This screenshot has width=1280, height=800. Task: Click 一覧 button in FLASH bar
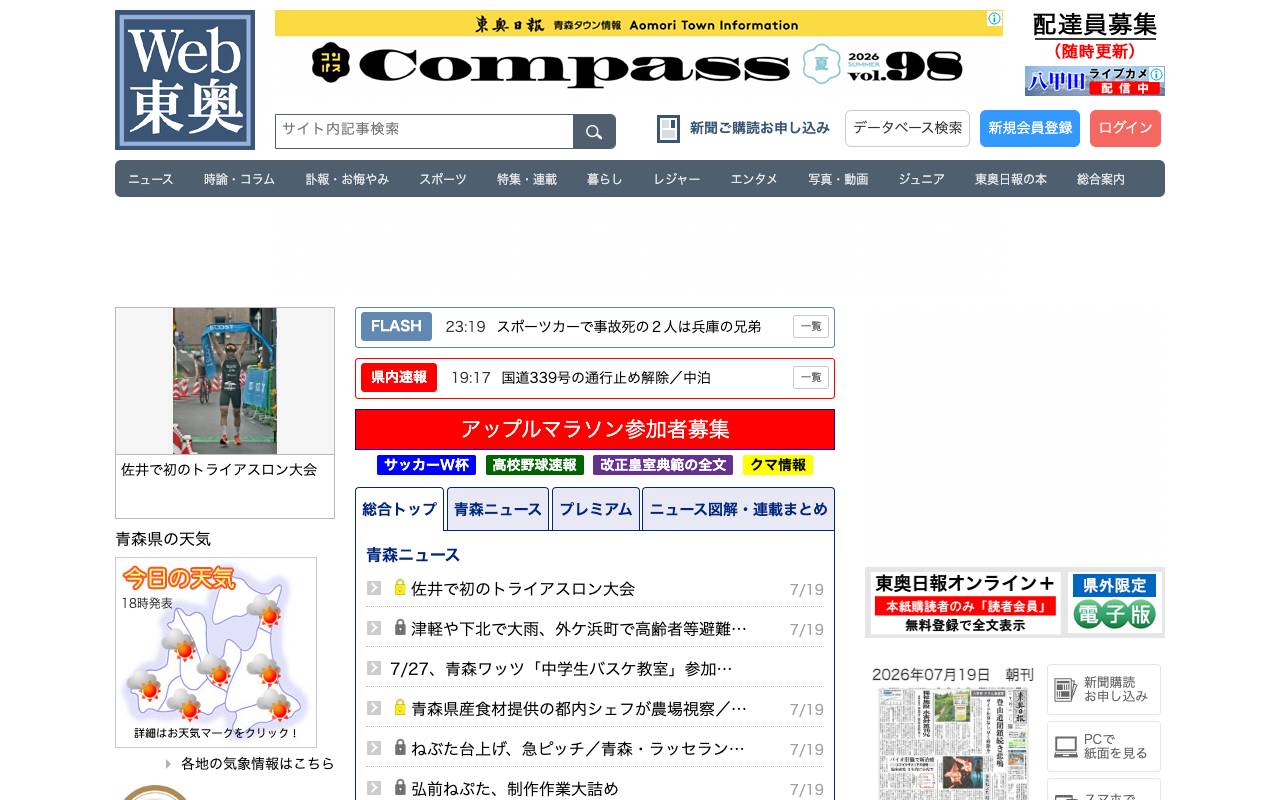coord(811,326)
